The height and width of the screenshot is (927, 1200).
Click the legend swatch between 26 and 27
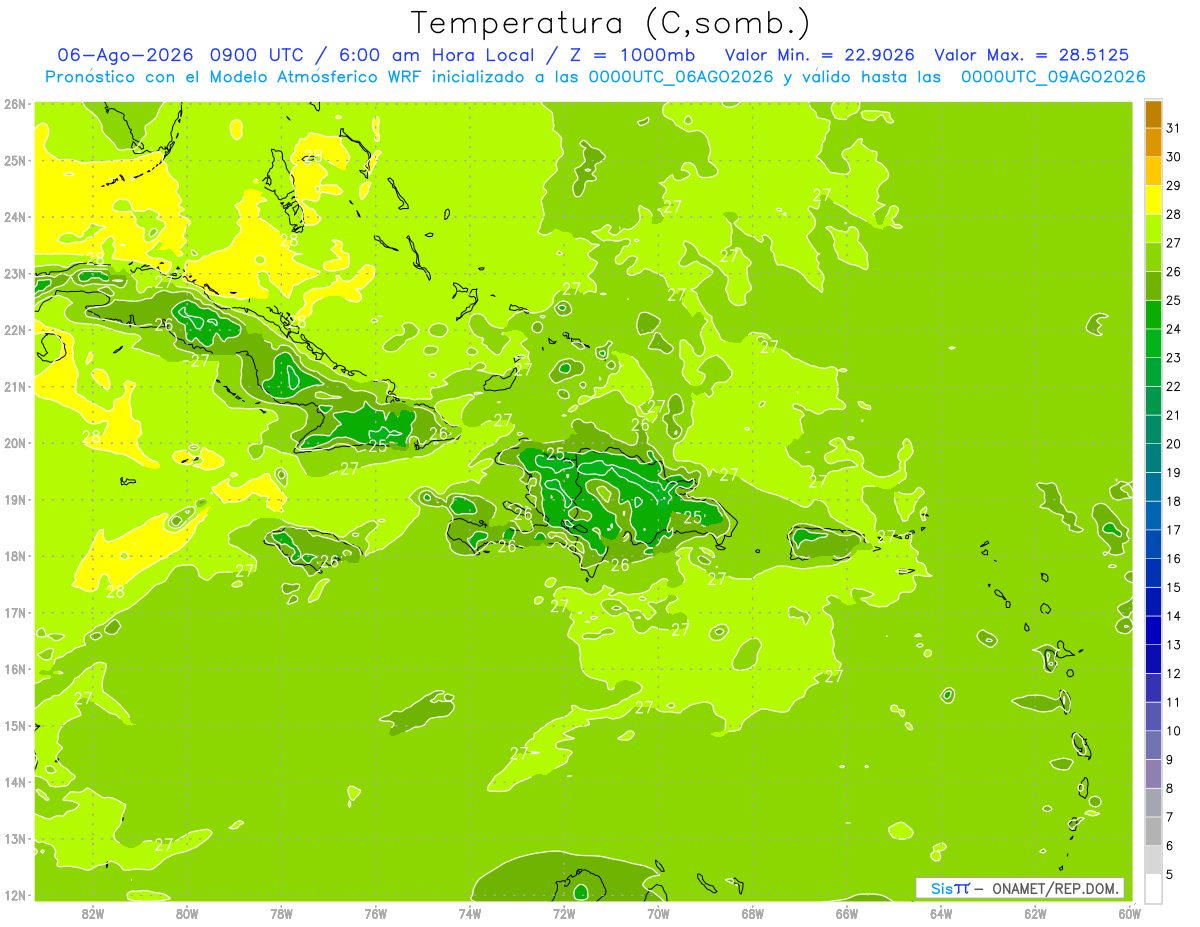coord(1153,258)
